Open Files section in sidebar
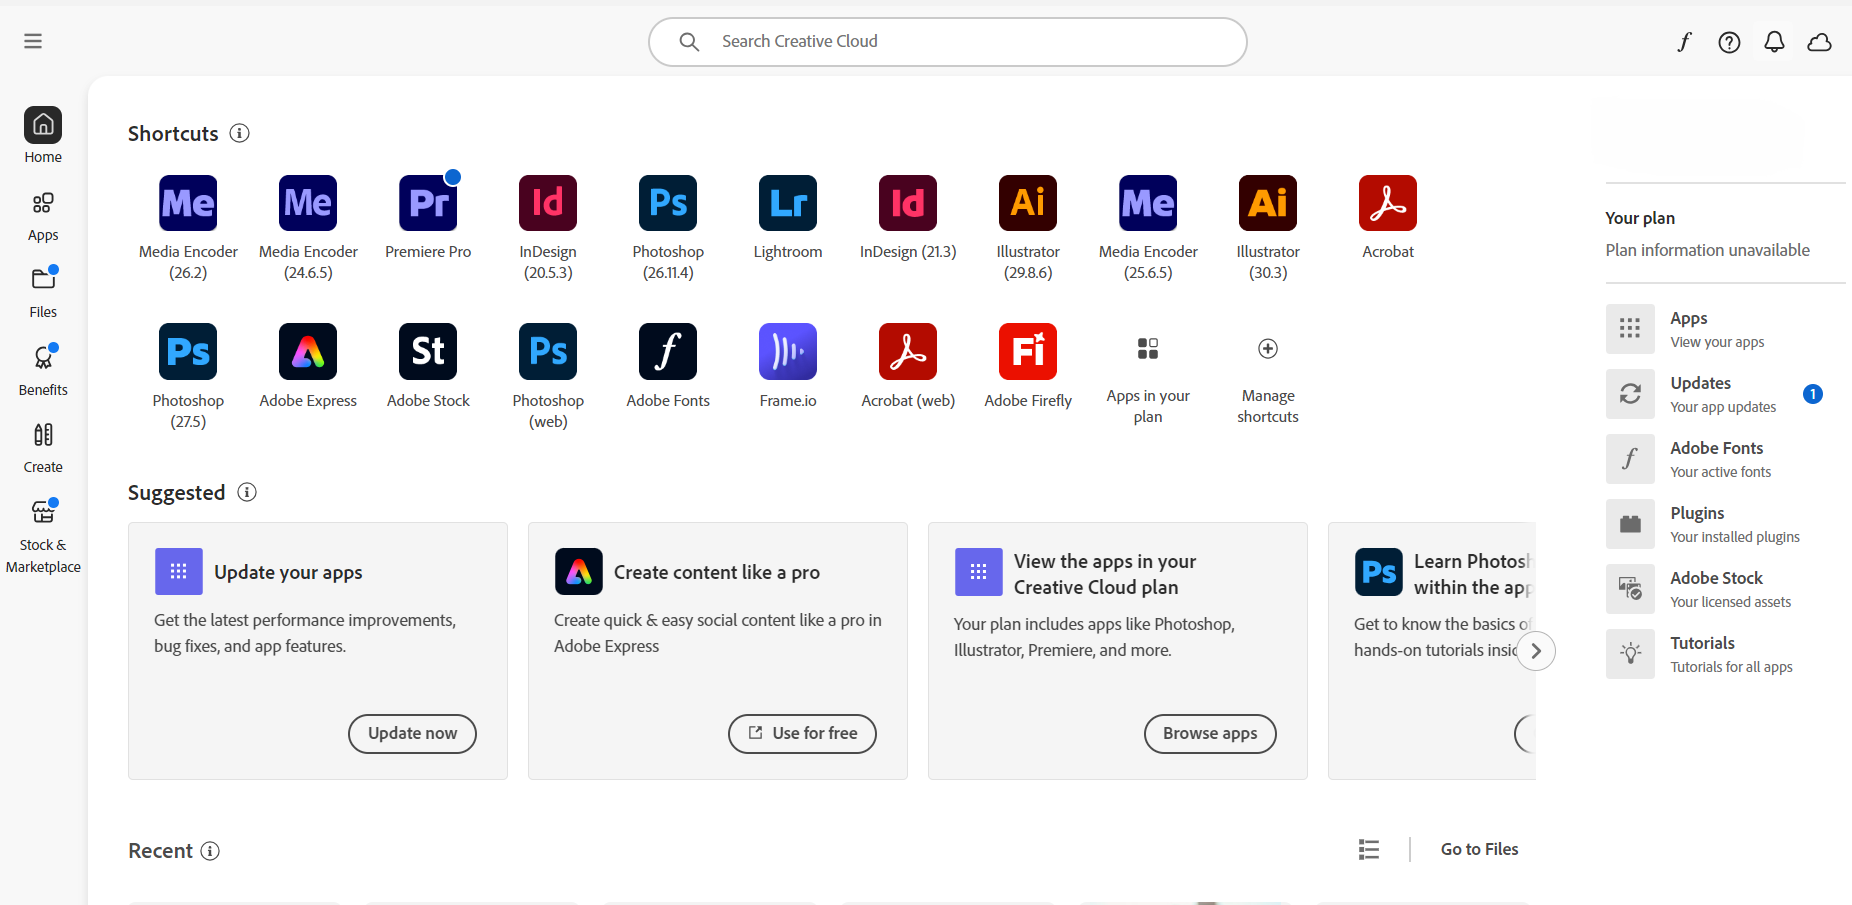Screen dimensions: 1852x905 pyautogui.click(x=43, y=292)
